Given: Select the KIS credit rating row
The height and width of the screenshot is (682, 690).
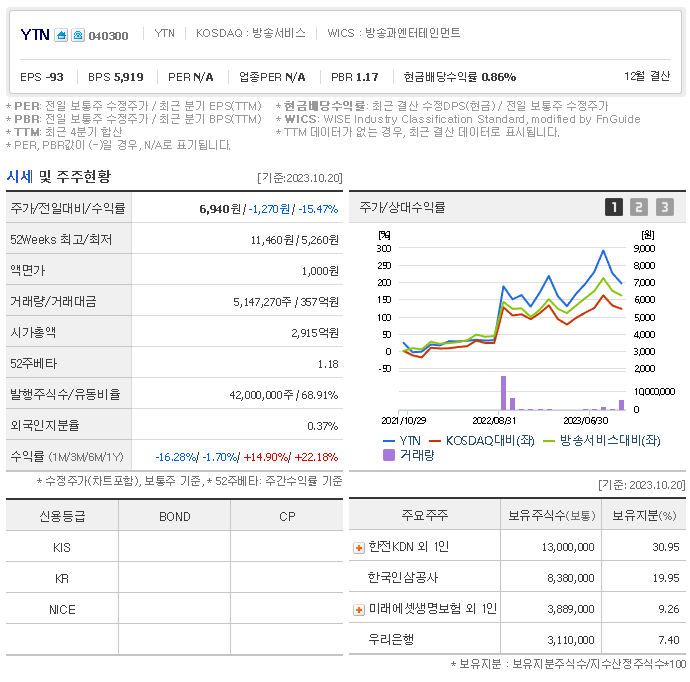Looking at the screenshot, I should coord(174,547).
